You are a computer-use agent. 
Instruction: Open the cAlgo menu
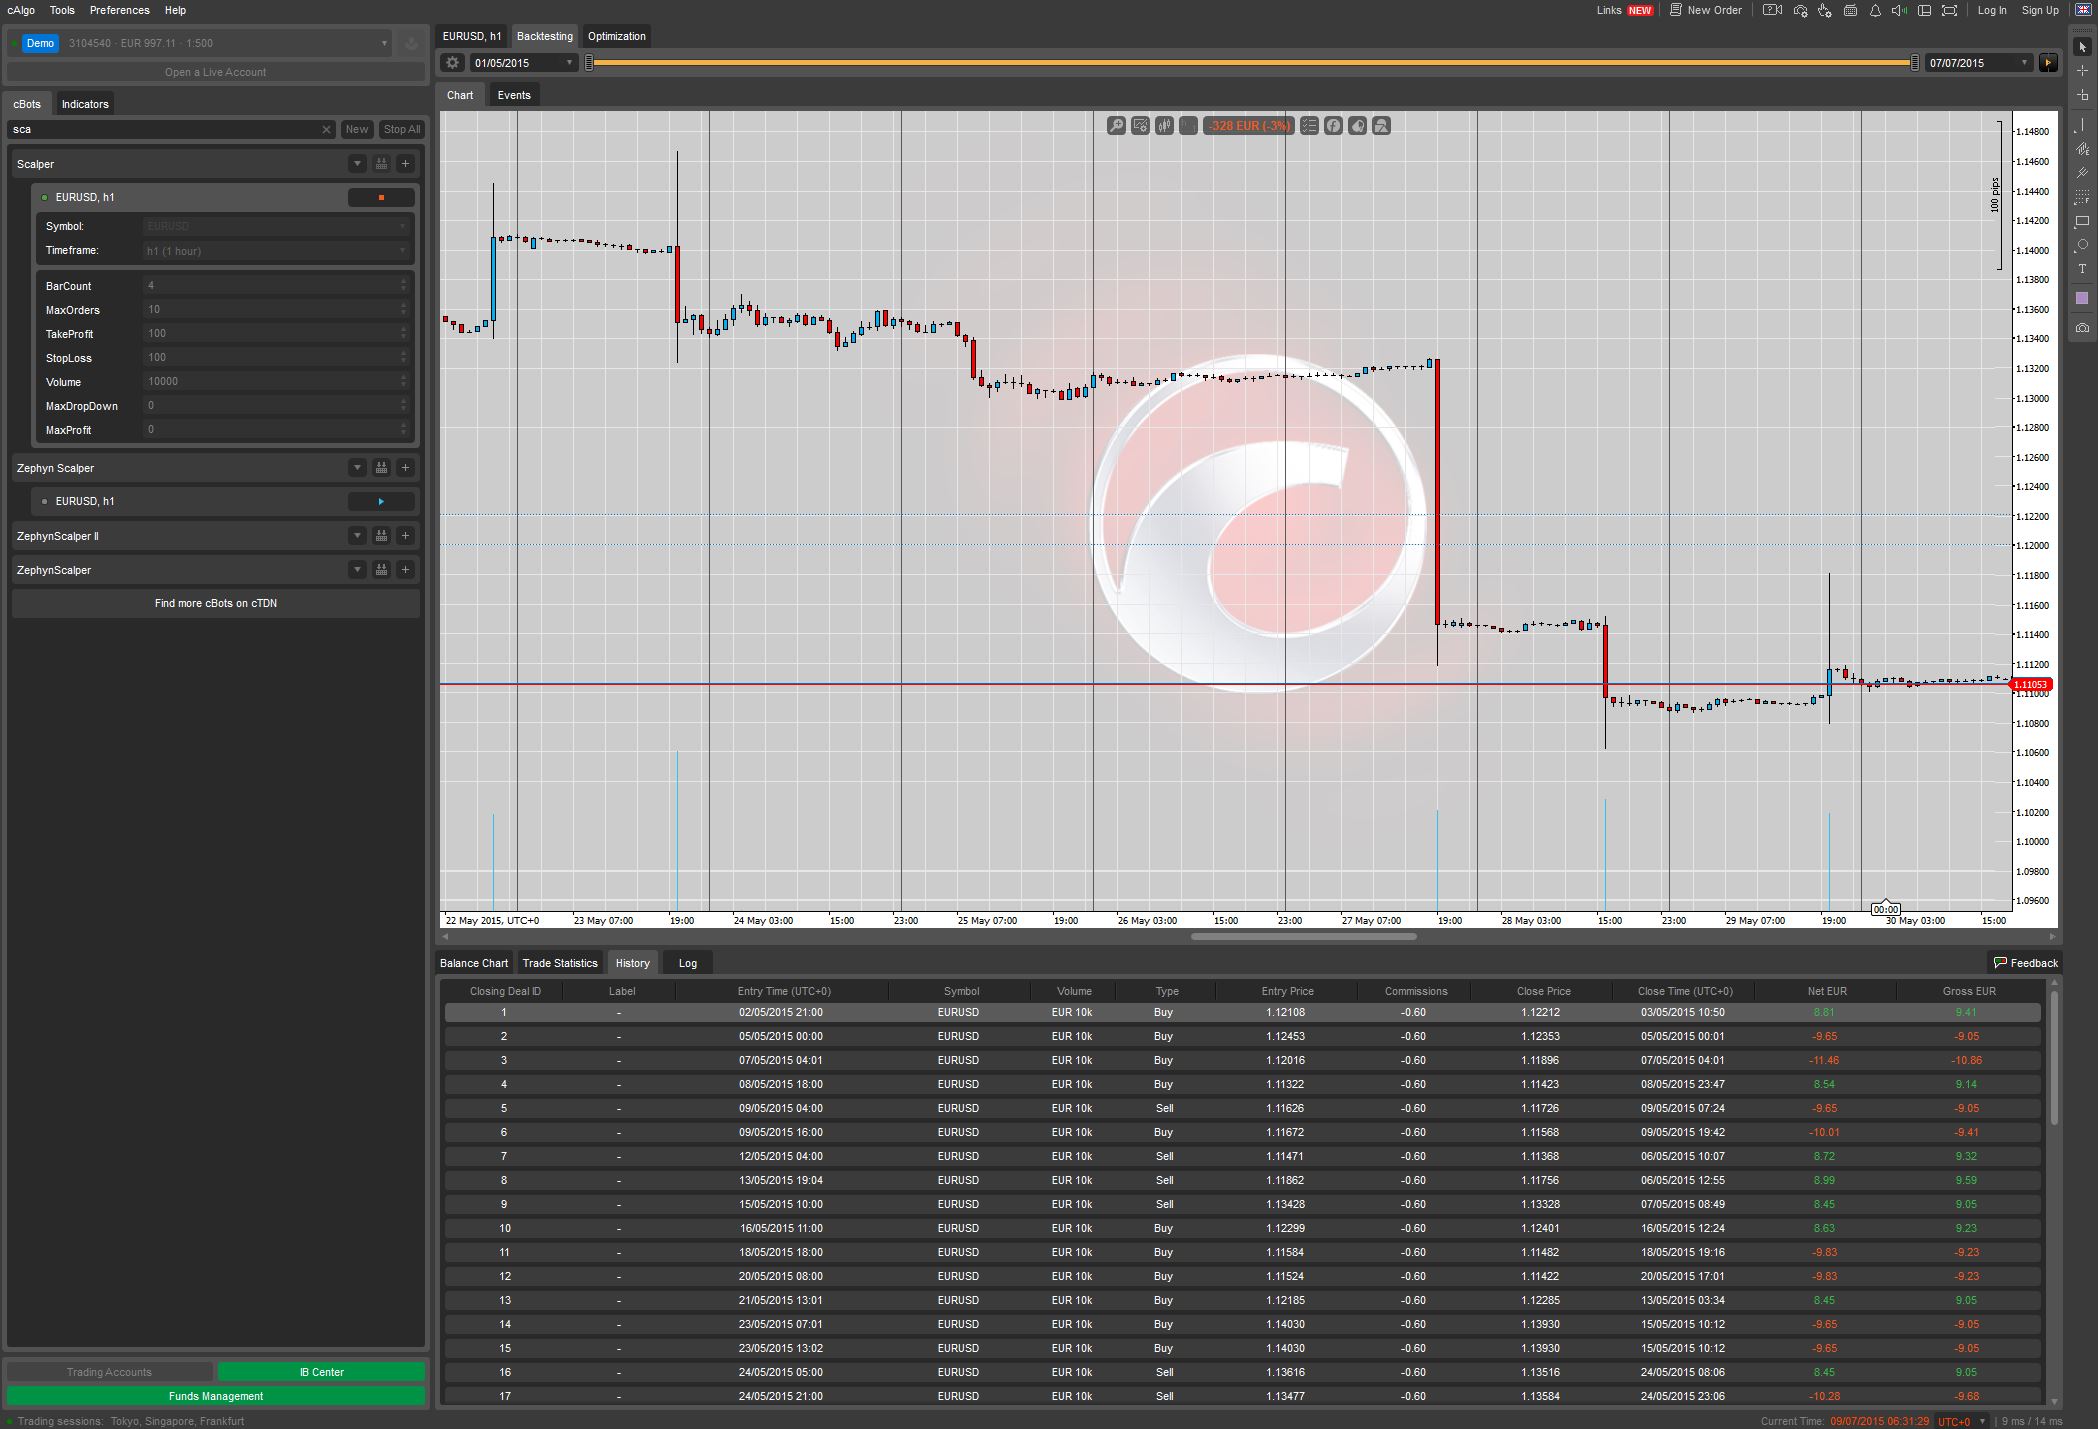pos(21,10)
